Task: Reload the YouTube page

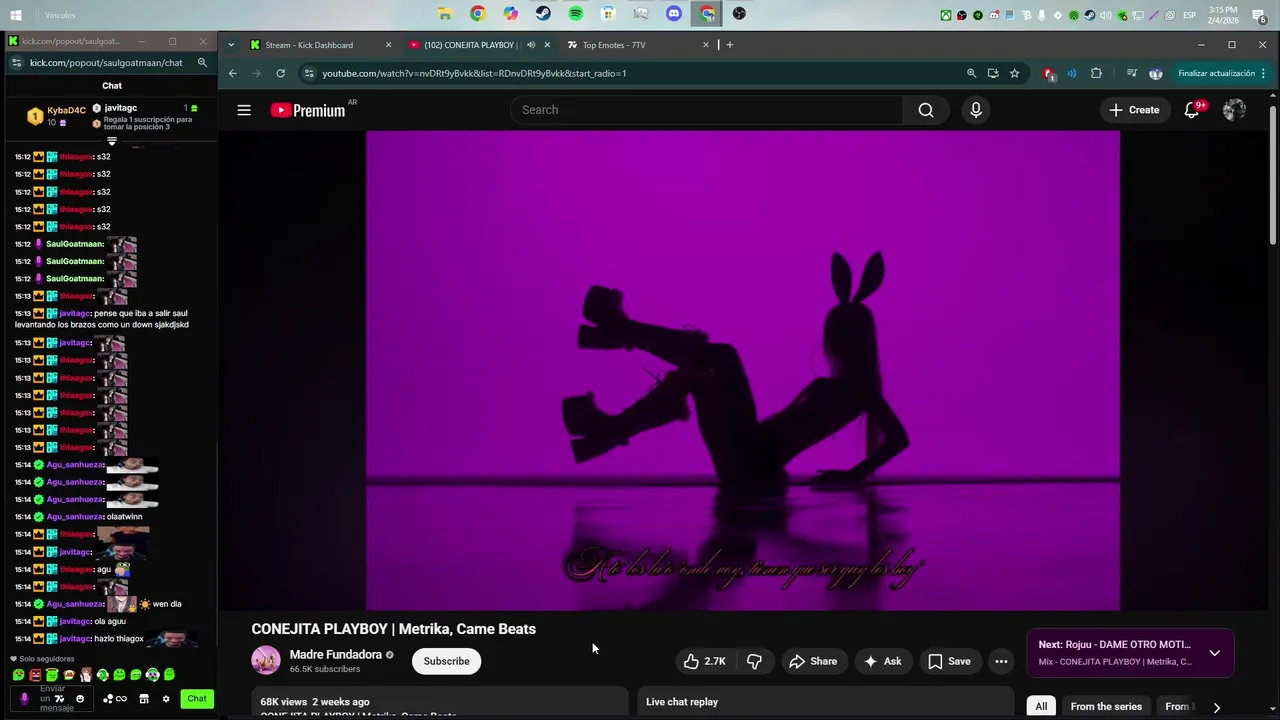Action: point(281,73)
